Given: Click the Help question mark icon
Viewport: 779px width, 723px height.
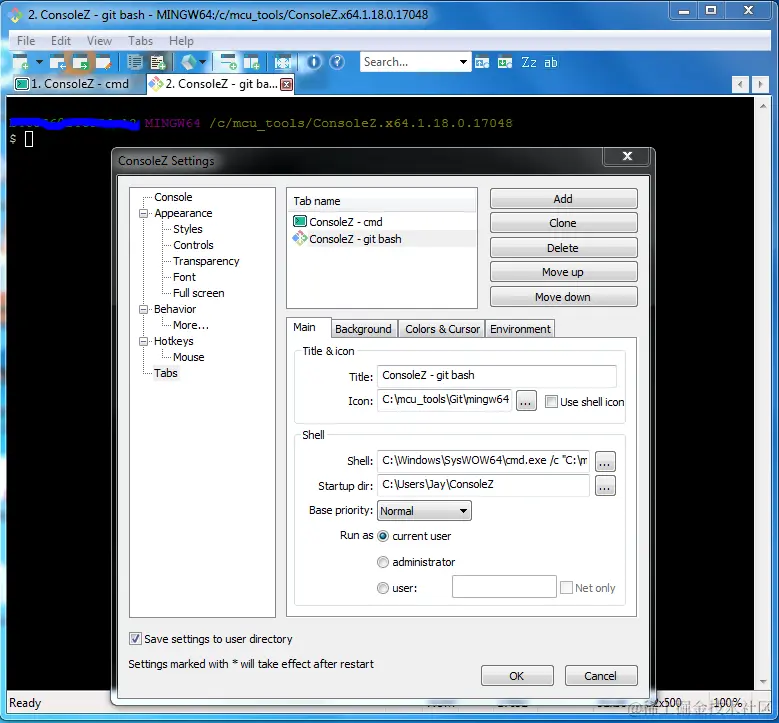Looking at the screenshot, I should [x=337, y=62].
